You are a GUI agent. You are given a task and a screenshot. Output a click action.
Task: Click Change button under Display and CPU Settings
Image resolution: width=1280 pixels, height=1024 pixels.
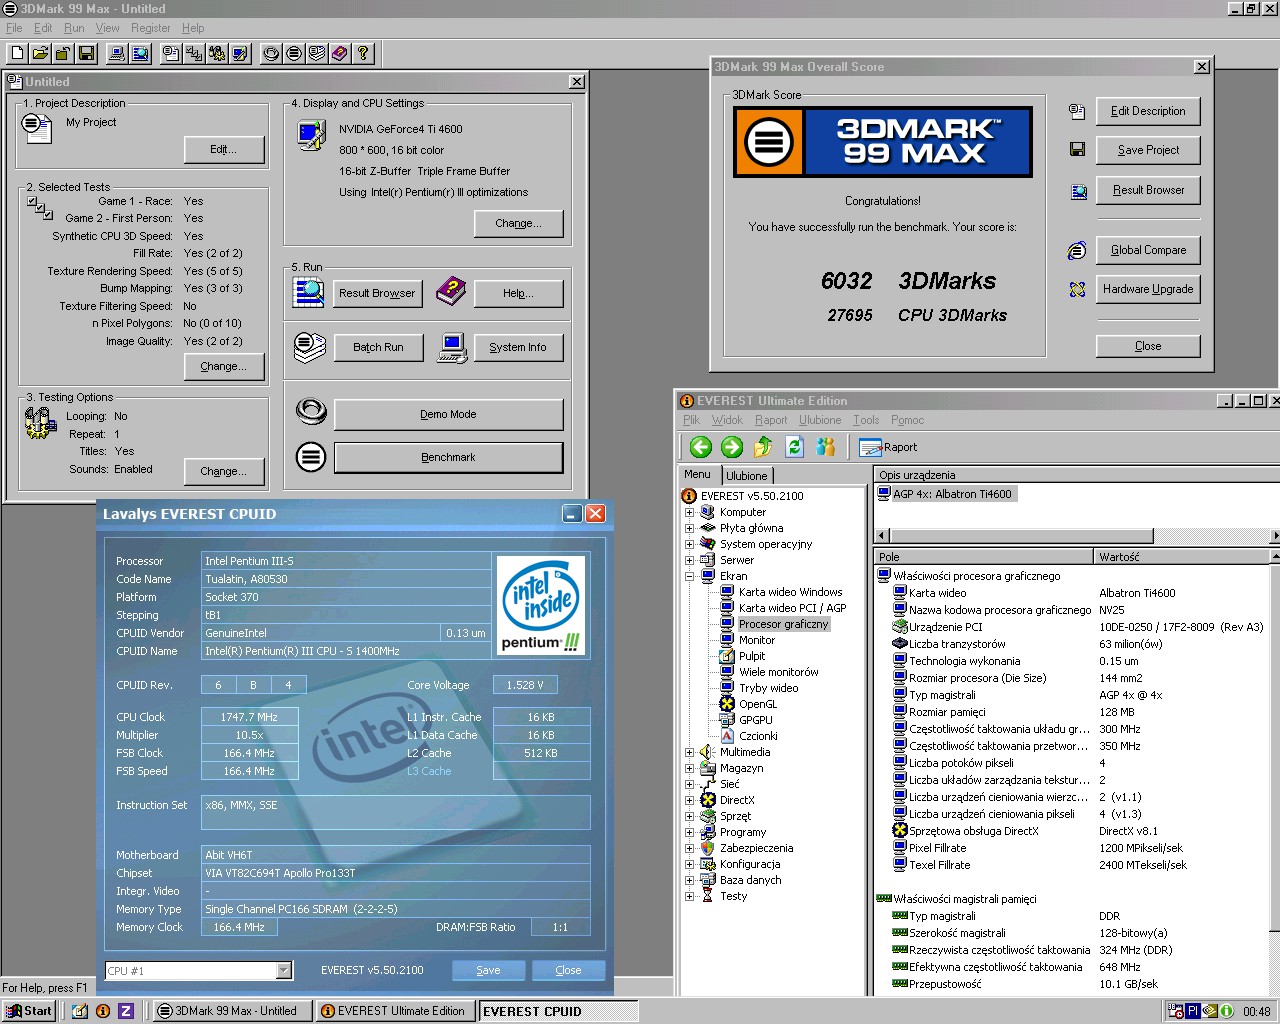[518, 224]
